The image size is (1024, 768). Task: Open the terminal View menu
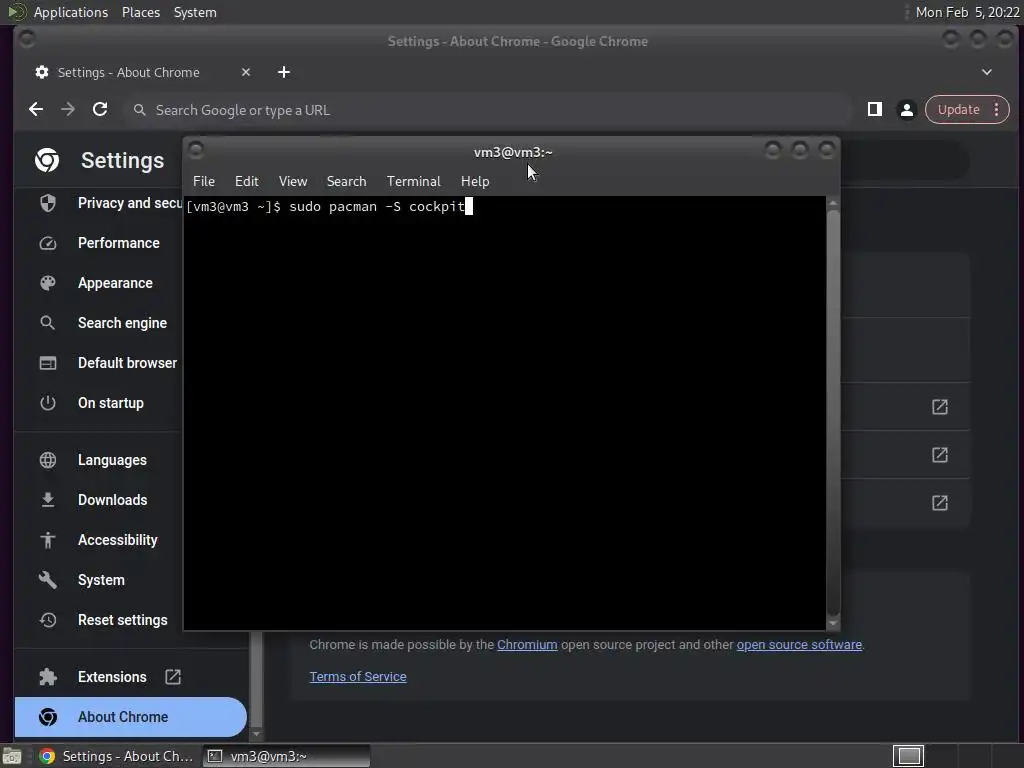coord(293,181)
